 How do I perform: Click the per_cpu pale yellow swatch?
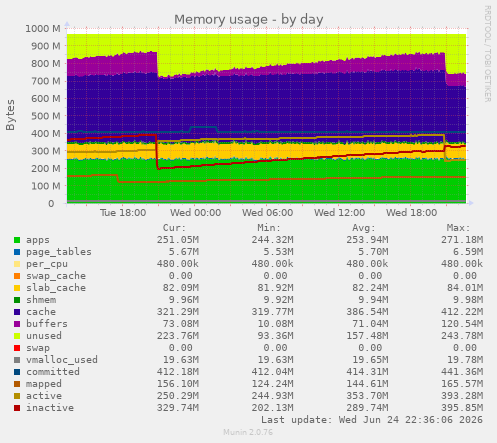pos(17,264)
